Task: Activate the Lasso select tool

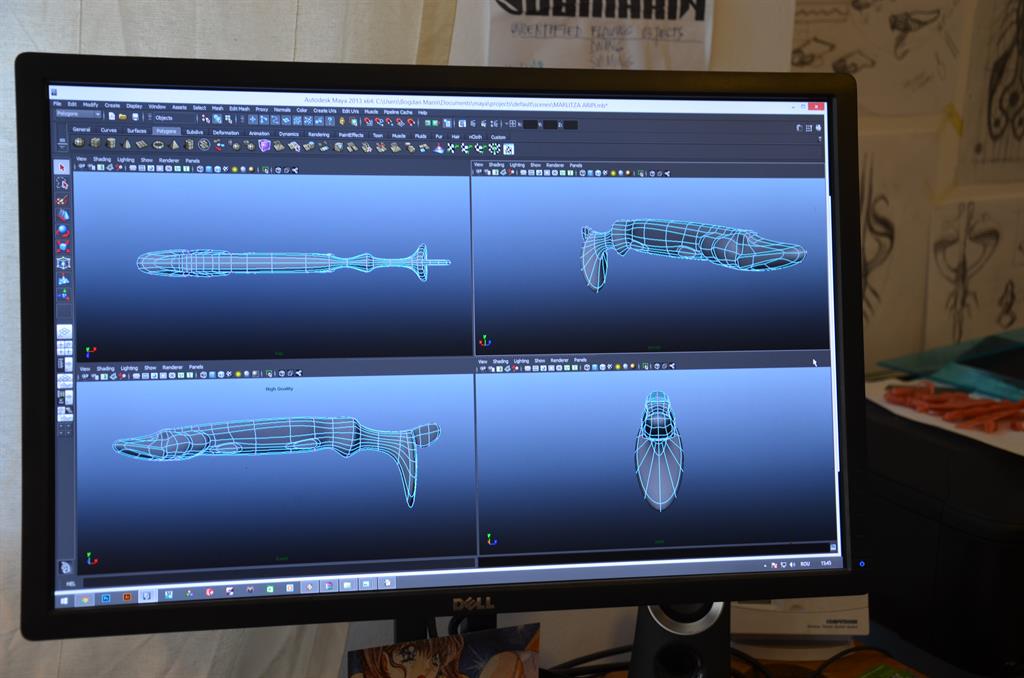Action: [x=63, y=183]
